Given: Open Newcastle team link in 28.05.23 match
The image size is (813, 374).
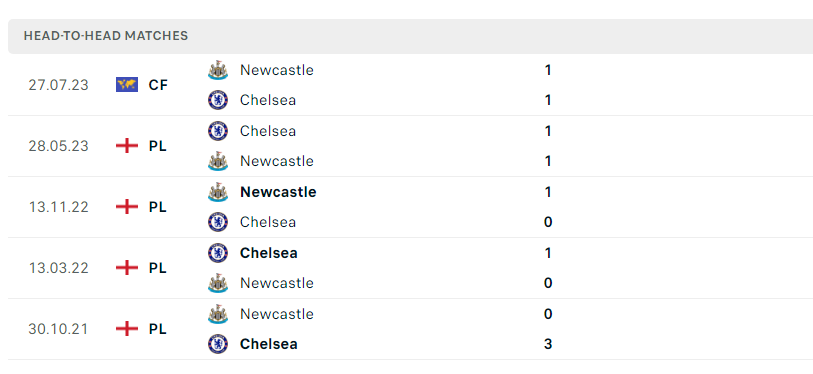Looking at the screenshot, I should tap(277, 161).
